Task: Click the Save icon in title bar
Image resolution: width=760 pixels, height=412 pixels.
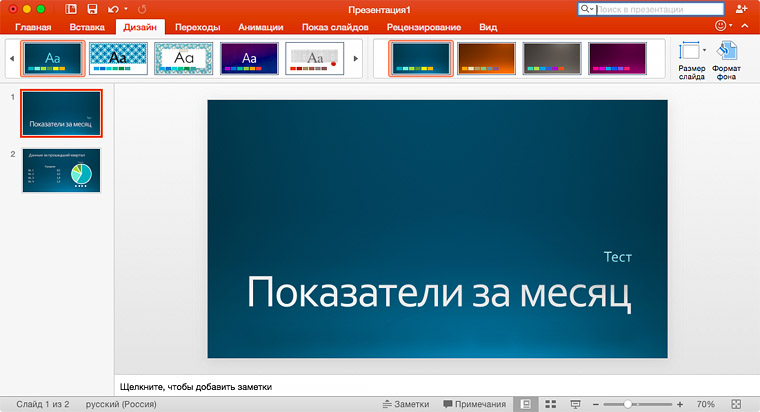Action: [92, 8]
